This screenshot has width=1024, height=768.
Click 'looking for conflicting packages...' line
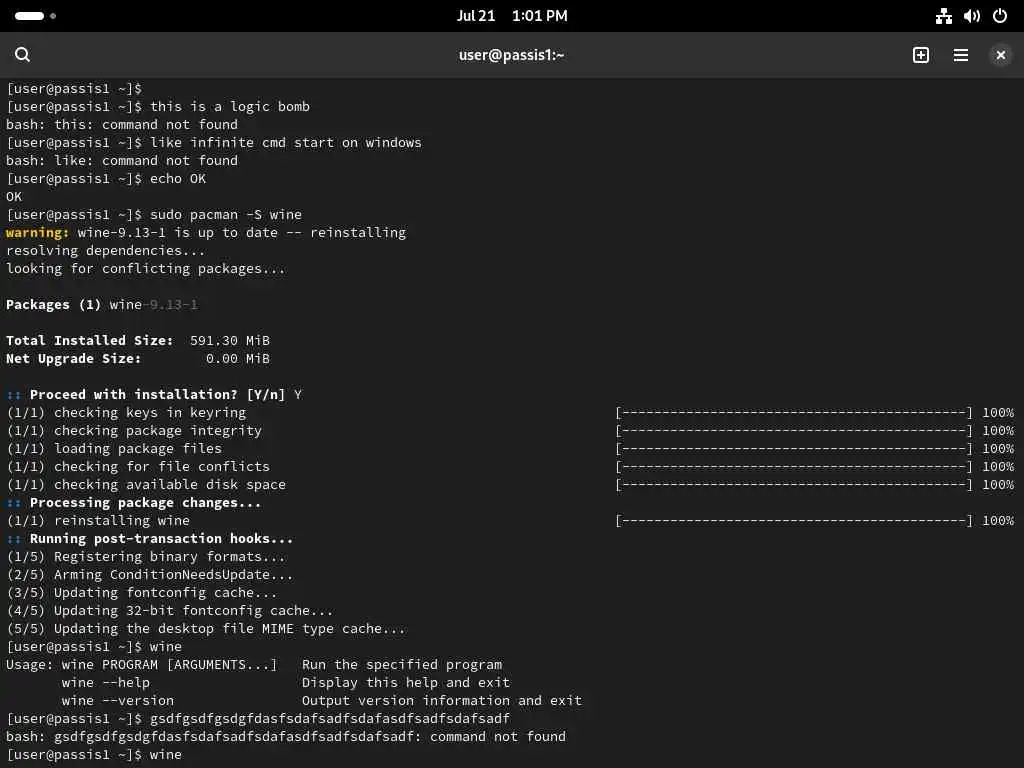(146, 268)
